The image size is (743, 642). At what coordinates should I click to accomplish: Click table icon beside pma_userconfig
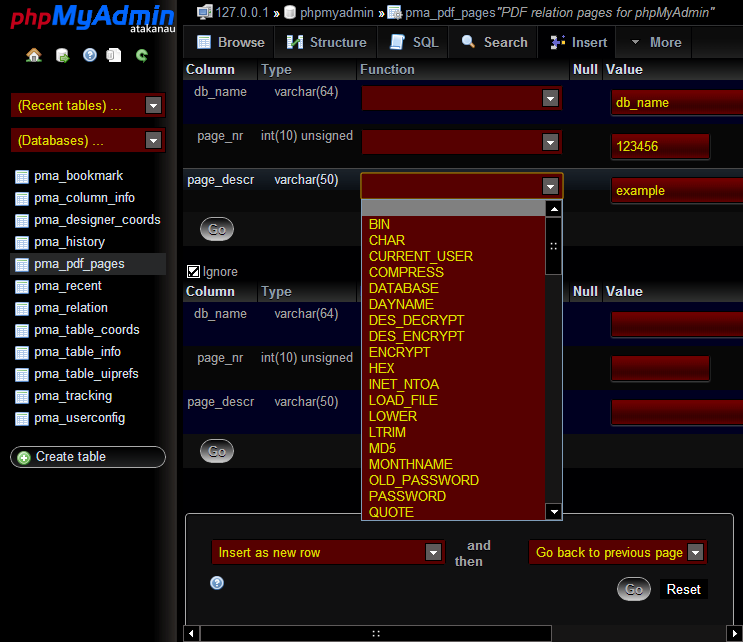pyautogui.click(x=22, y=419)
